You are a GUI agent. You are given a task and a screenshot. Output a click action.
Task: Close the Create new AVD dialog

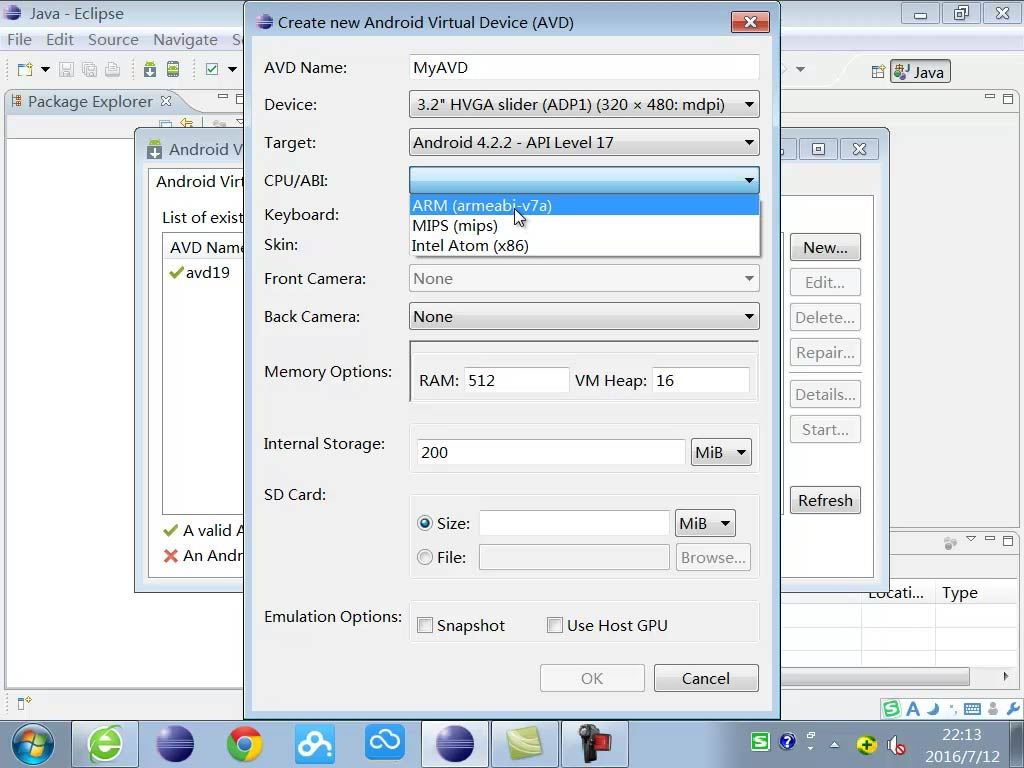[x=750, y=22]
